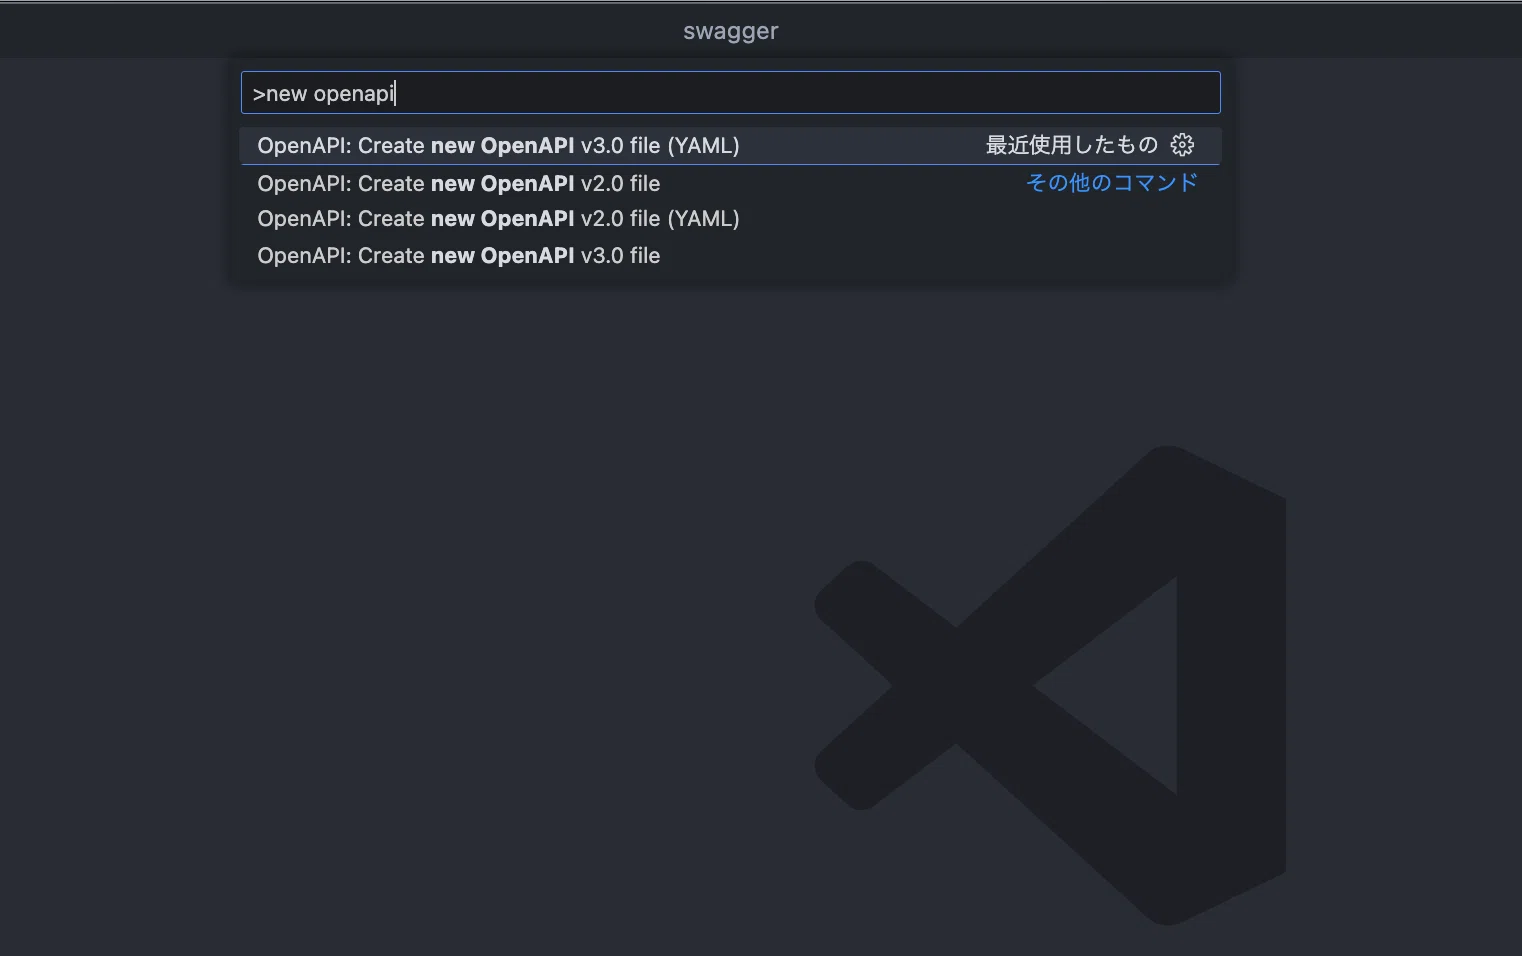This screenshot has width=1522, height=956.
Task: Select Create new OpenAPI v3.0 file (YAML)
Action: click(x=730, y=146)
